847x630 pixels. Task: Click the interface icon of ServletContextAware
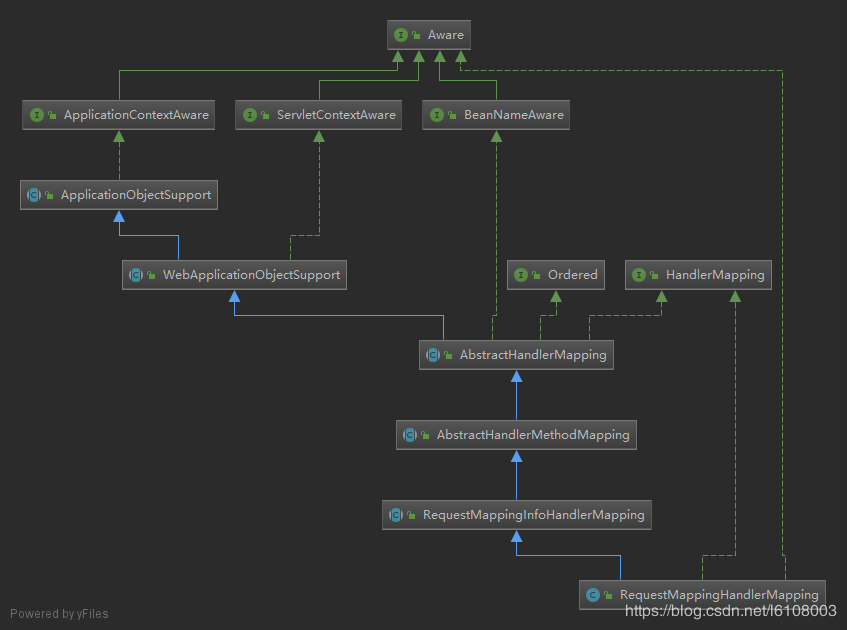tap(250, 115)
